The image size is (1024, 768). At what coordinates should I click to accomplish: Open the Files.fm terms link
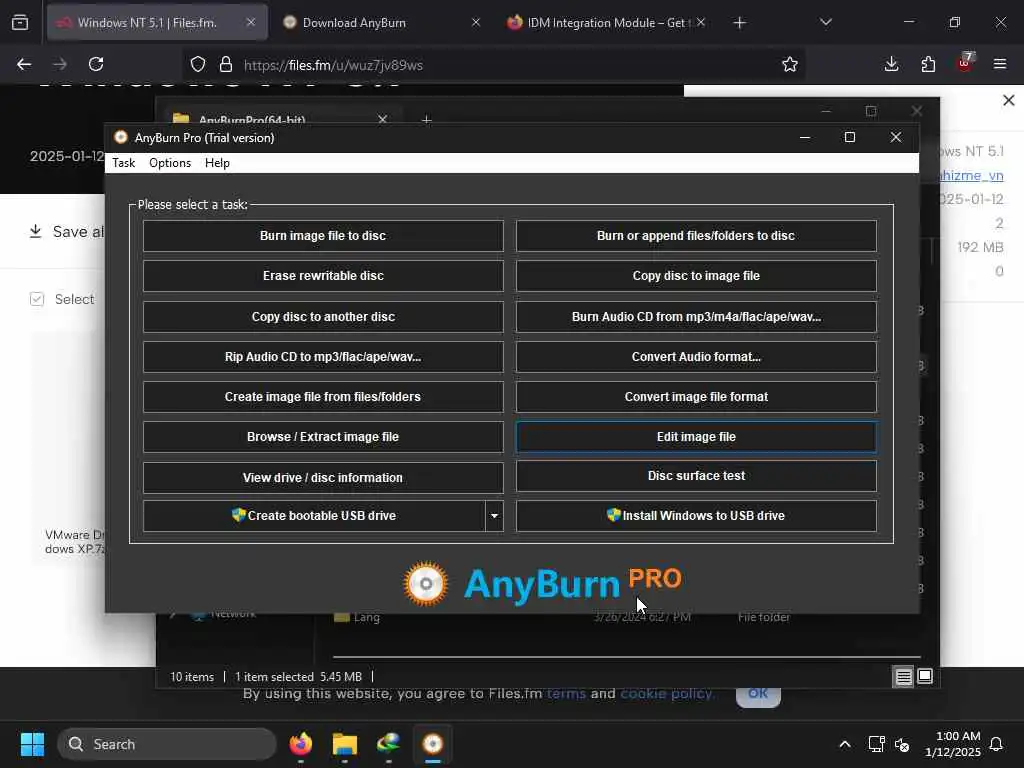click(566, 694)
